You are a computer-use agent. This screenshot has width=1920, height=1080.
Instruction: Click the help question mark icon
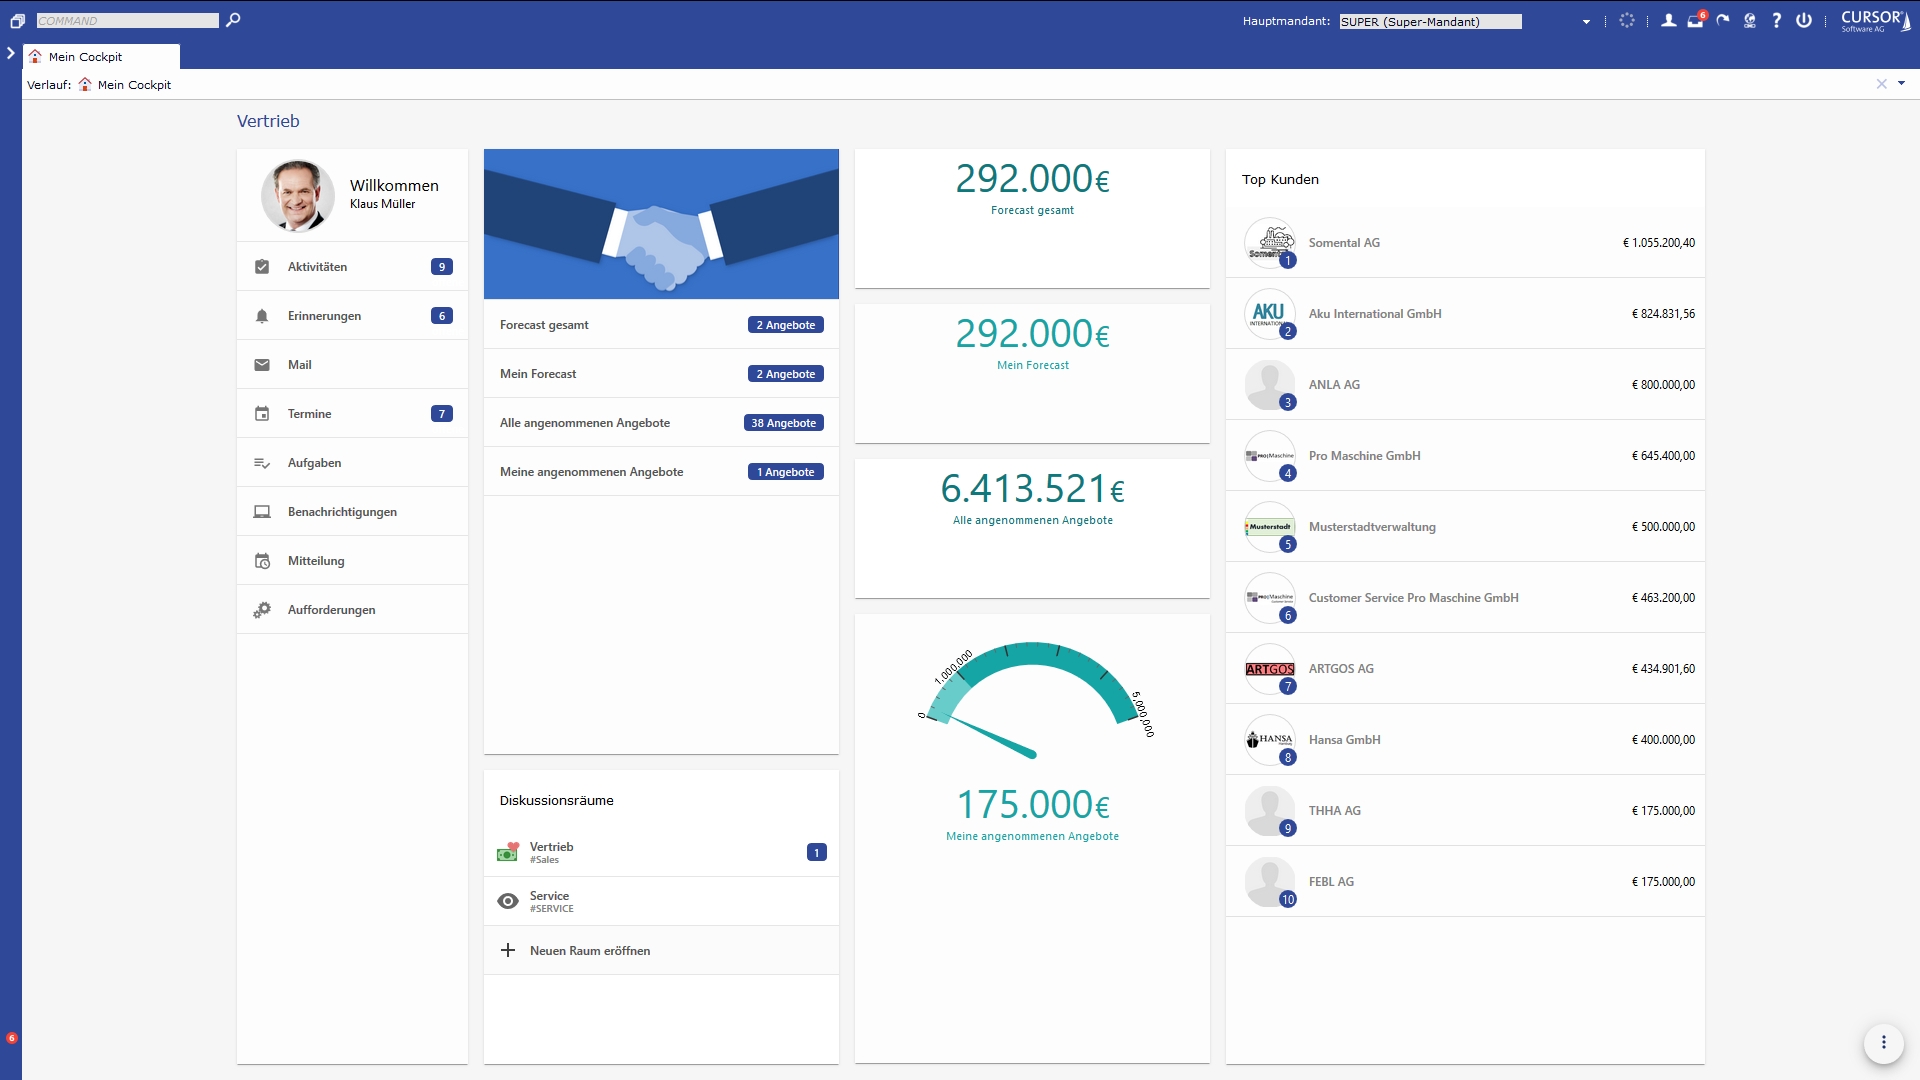[x=1776, y=20]
